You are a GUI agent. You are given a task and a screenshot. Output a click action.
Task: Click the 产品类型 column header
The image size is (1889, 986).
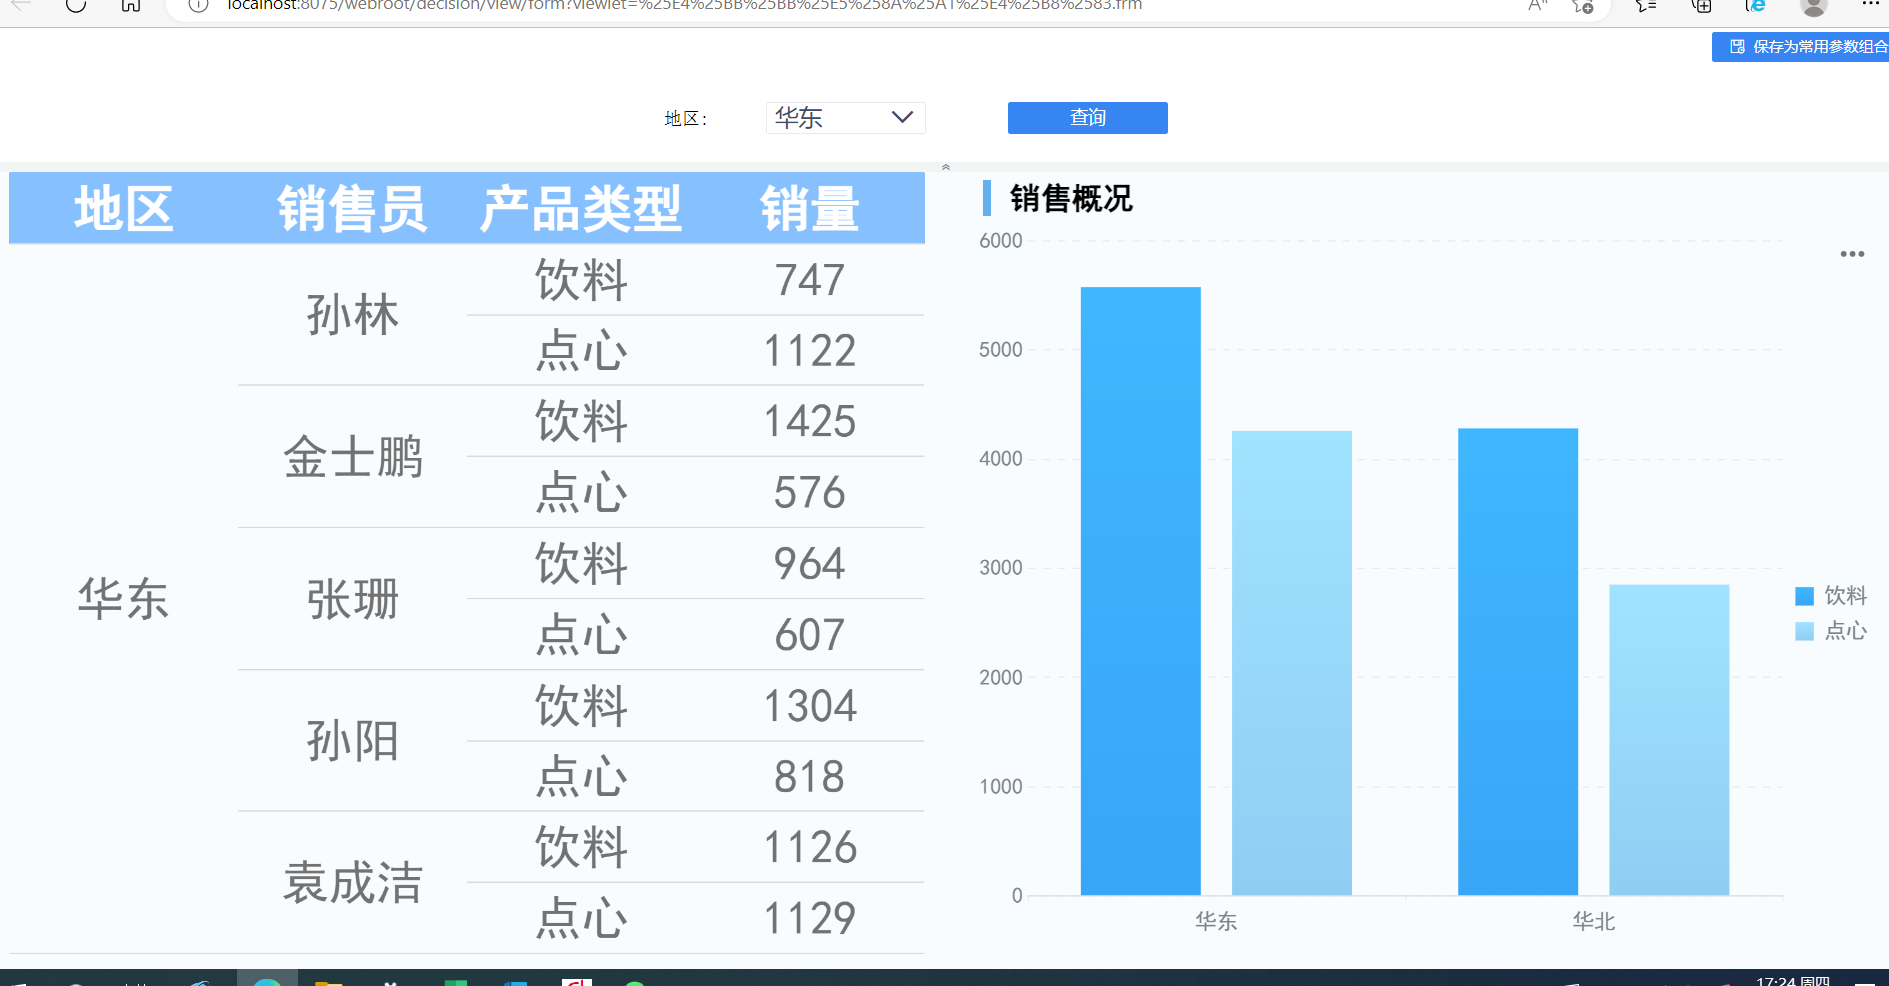pyautogui.click(x=581, y=209)
